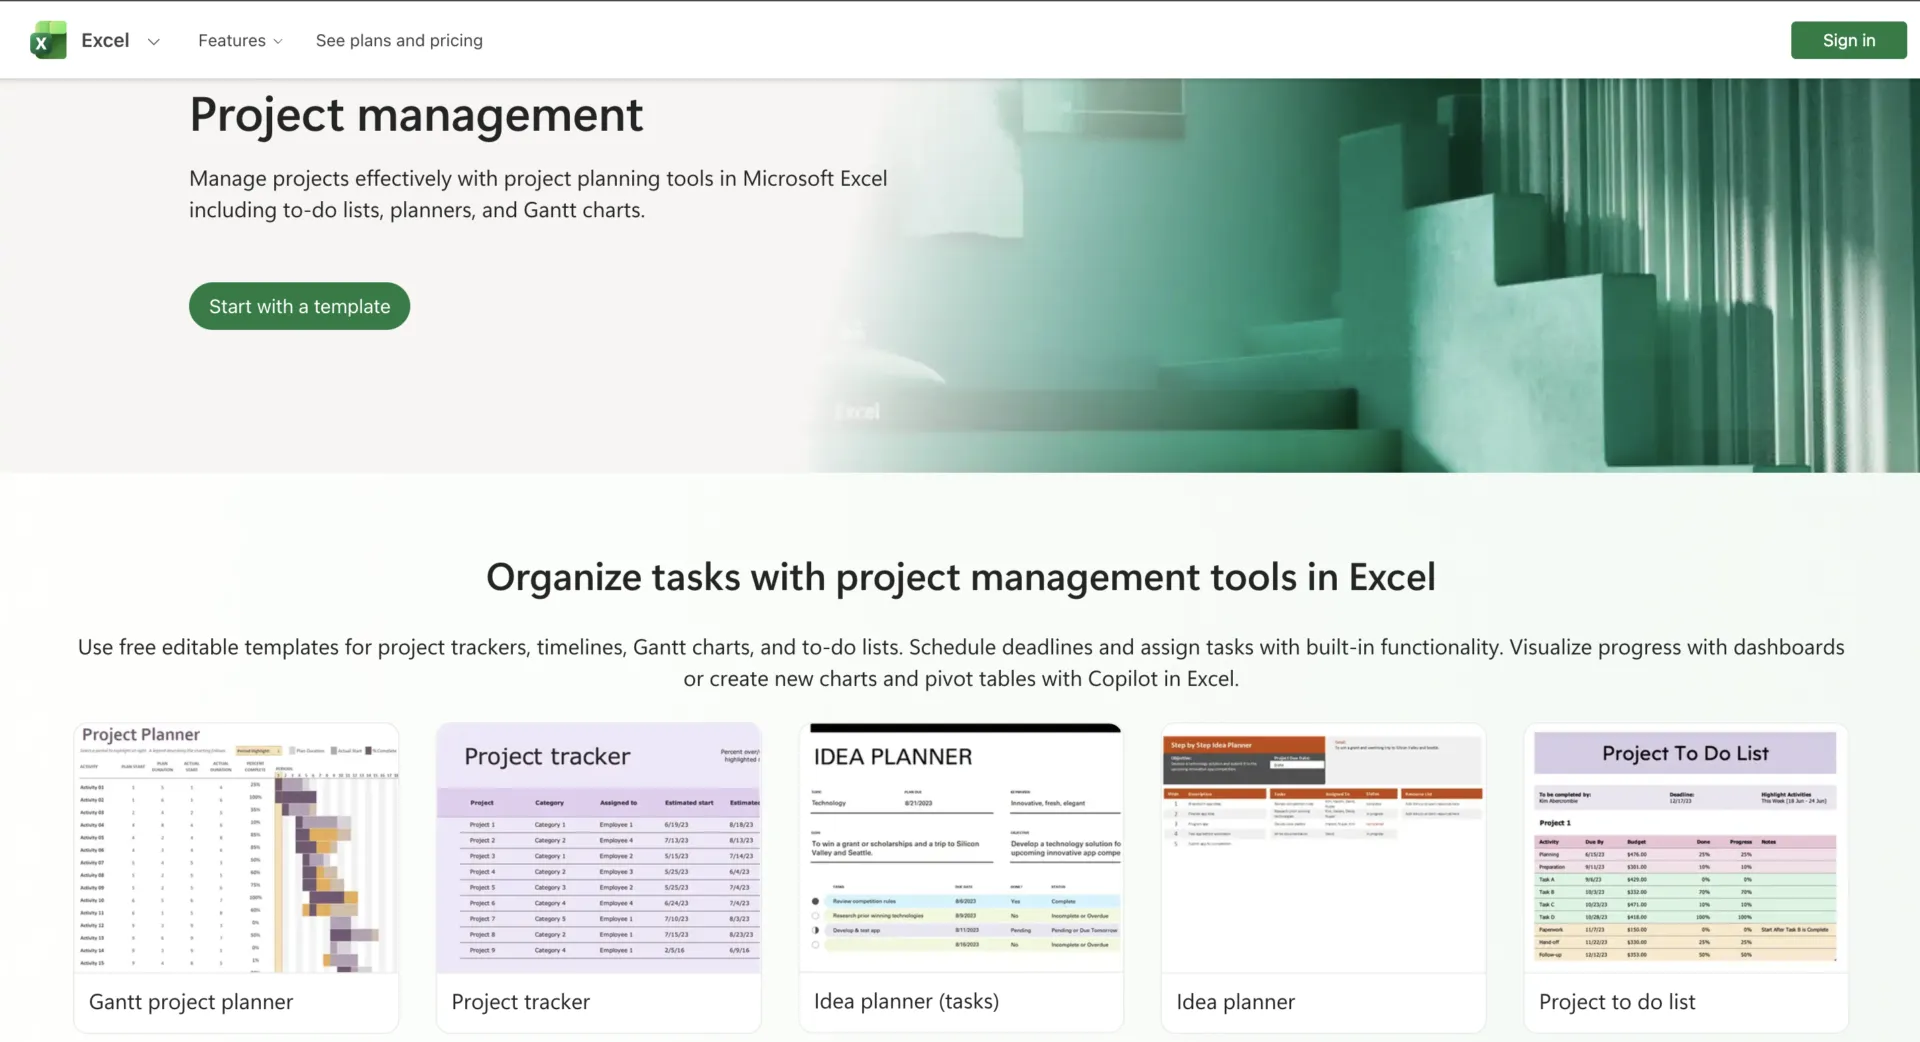Click the text Manage projects effectively

pyautogui.click(x=538, y=194)
